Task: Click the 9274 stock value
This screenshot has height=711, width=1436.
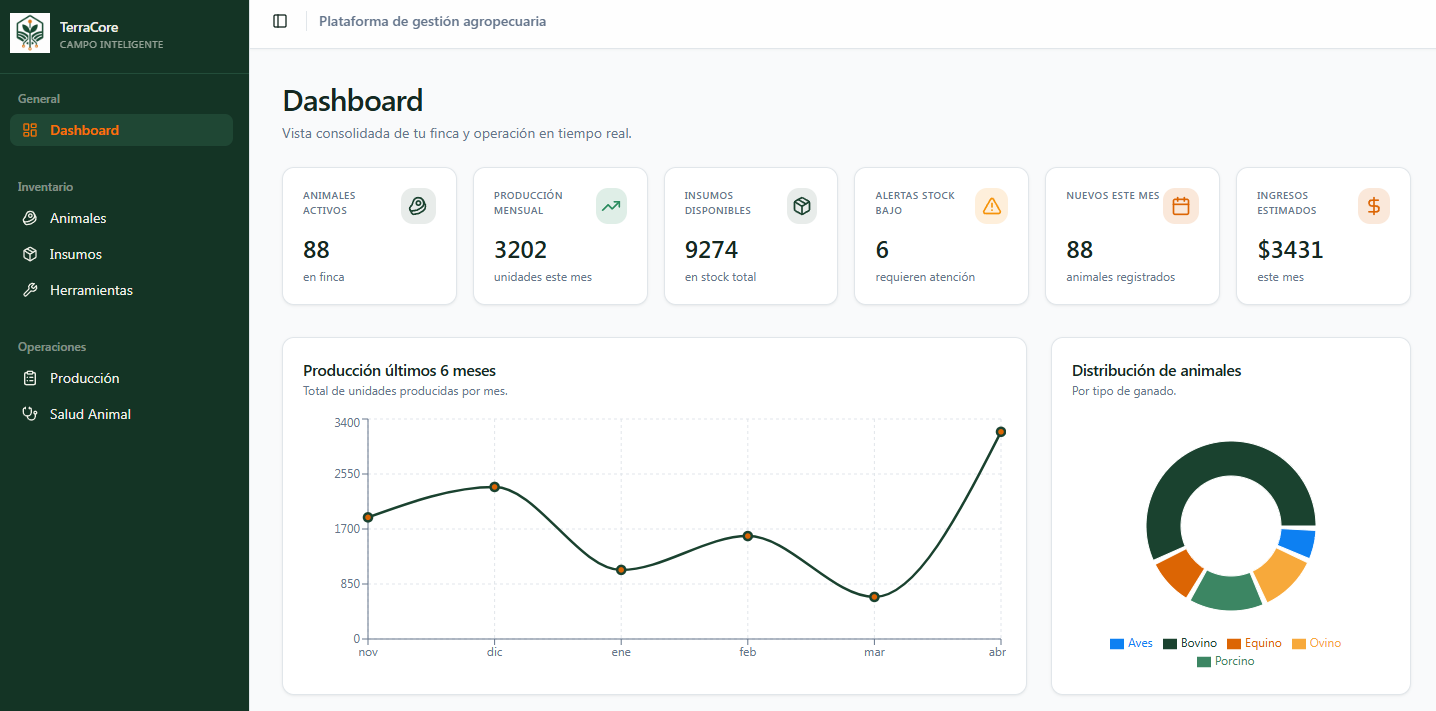Action: pyautogui.click(x=711, y=250)
